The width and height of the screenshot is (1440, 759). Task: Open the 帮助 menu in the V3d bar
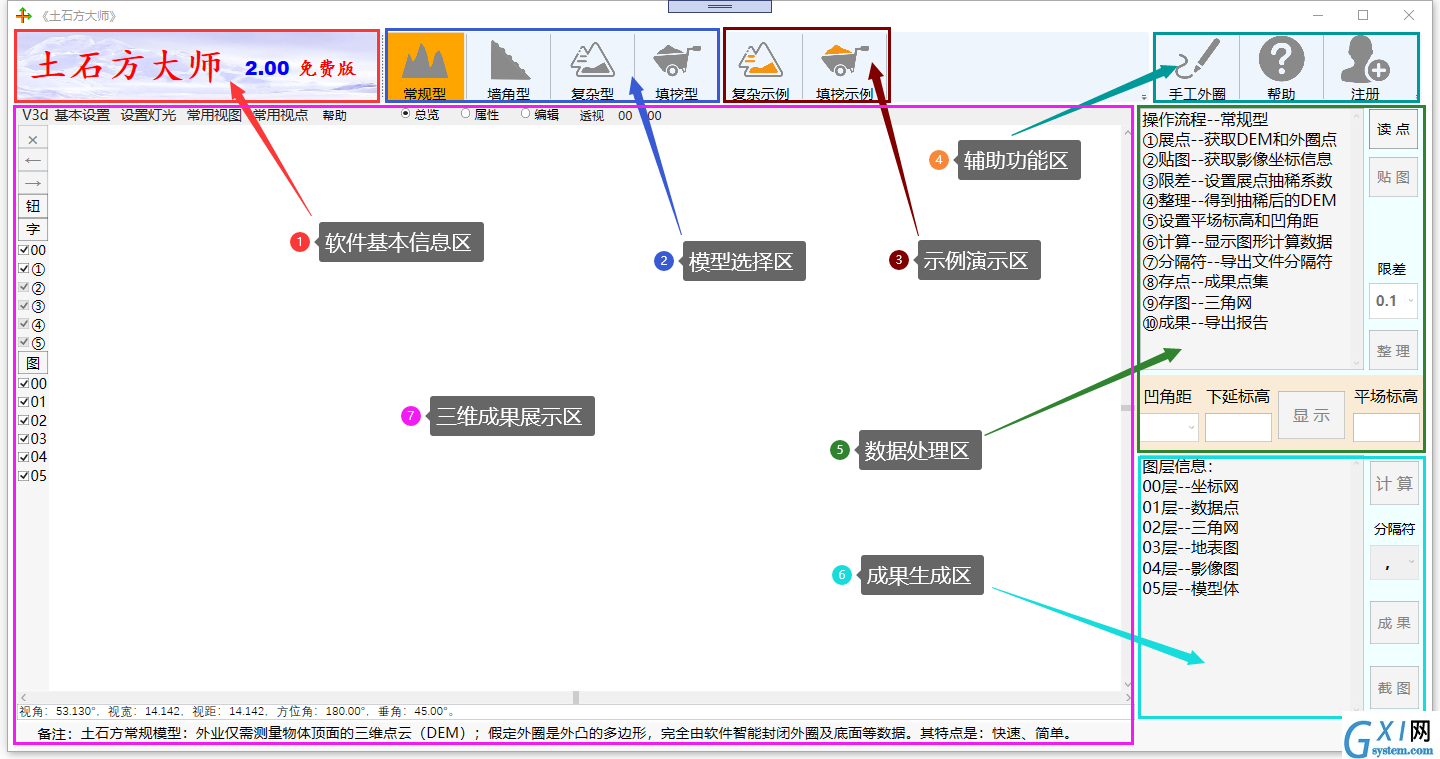coord(334,115)
